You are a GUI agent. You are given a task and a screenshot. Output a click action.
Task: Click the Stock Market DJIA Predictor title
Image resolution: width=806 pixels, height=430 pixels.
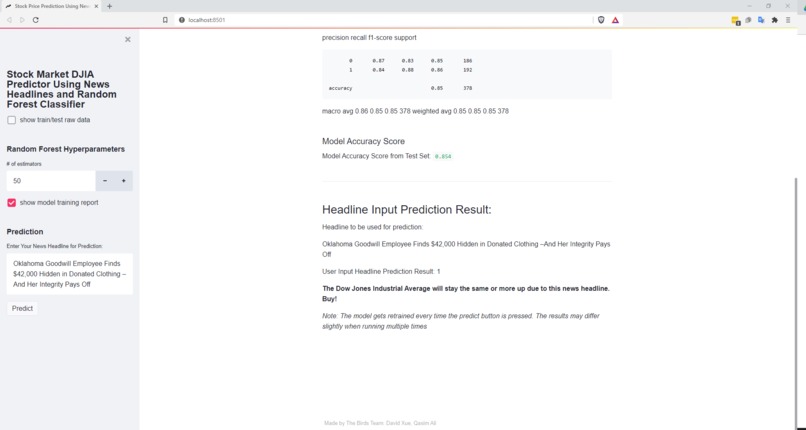(62, 89)
